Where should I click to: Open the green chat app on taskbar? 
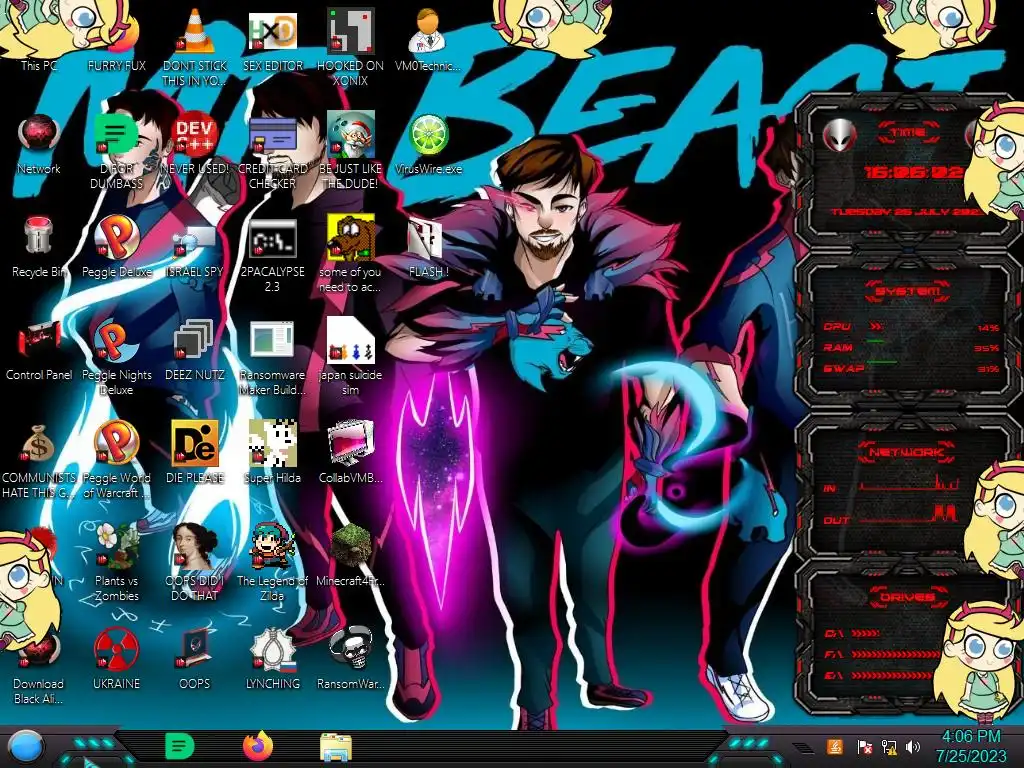pos(179,746)
